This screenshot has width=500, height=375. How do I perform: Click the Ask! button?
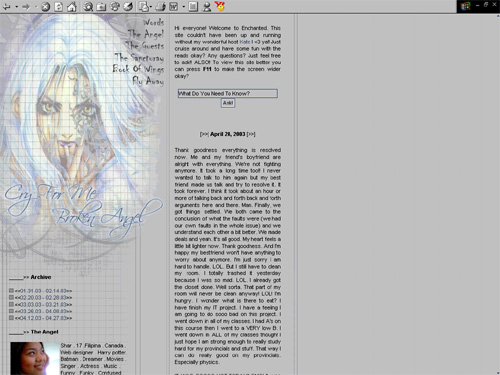tap(228, 103)
